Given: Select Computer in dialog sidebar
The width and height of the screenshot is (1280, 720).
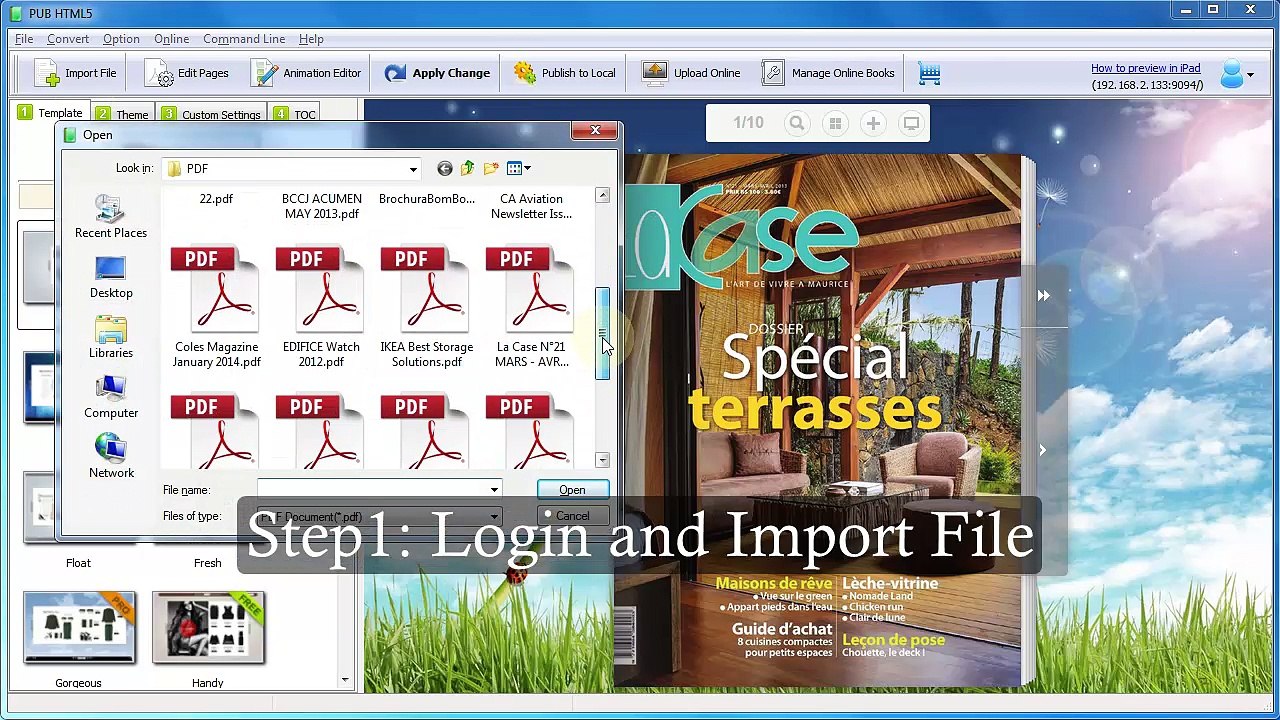Looking at the screenshot, I should (111, 397).
